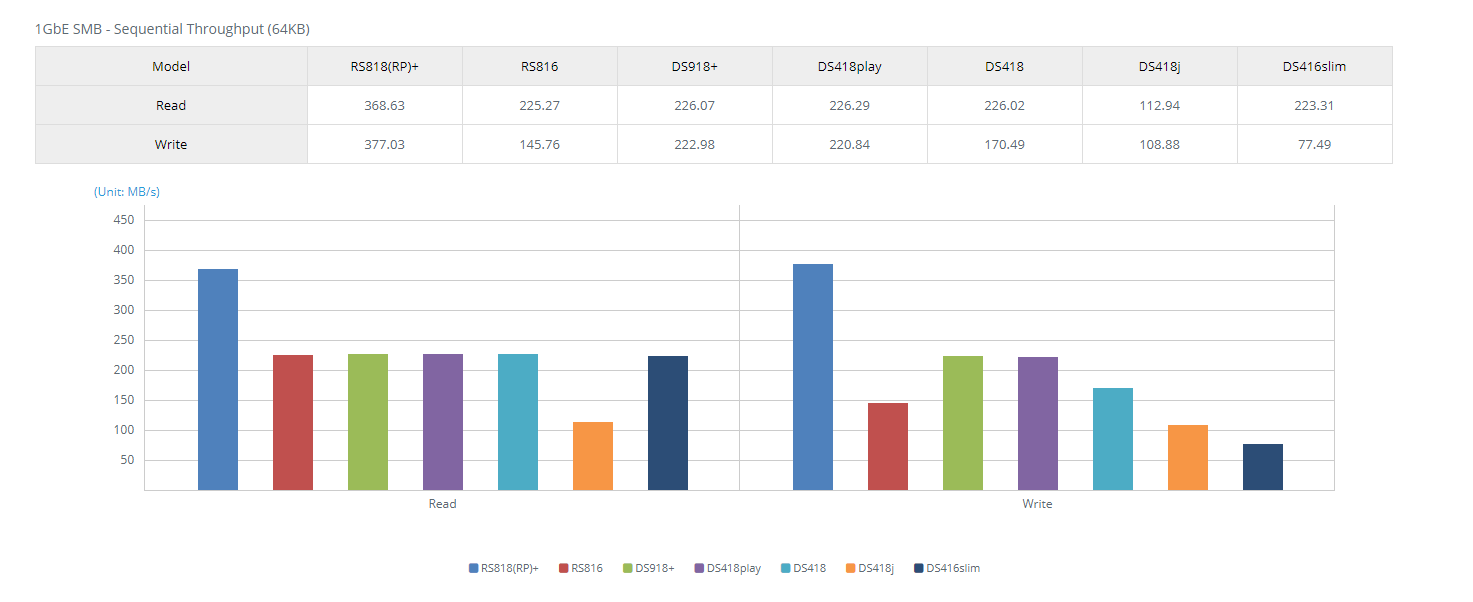Toggle RS818(RP)+ series in chart legend

tap(504, 568)
